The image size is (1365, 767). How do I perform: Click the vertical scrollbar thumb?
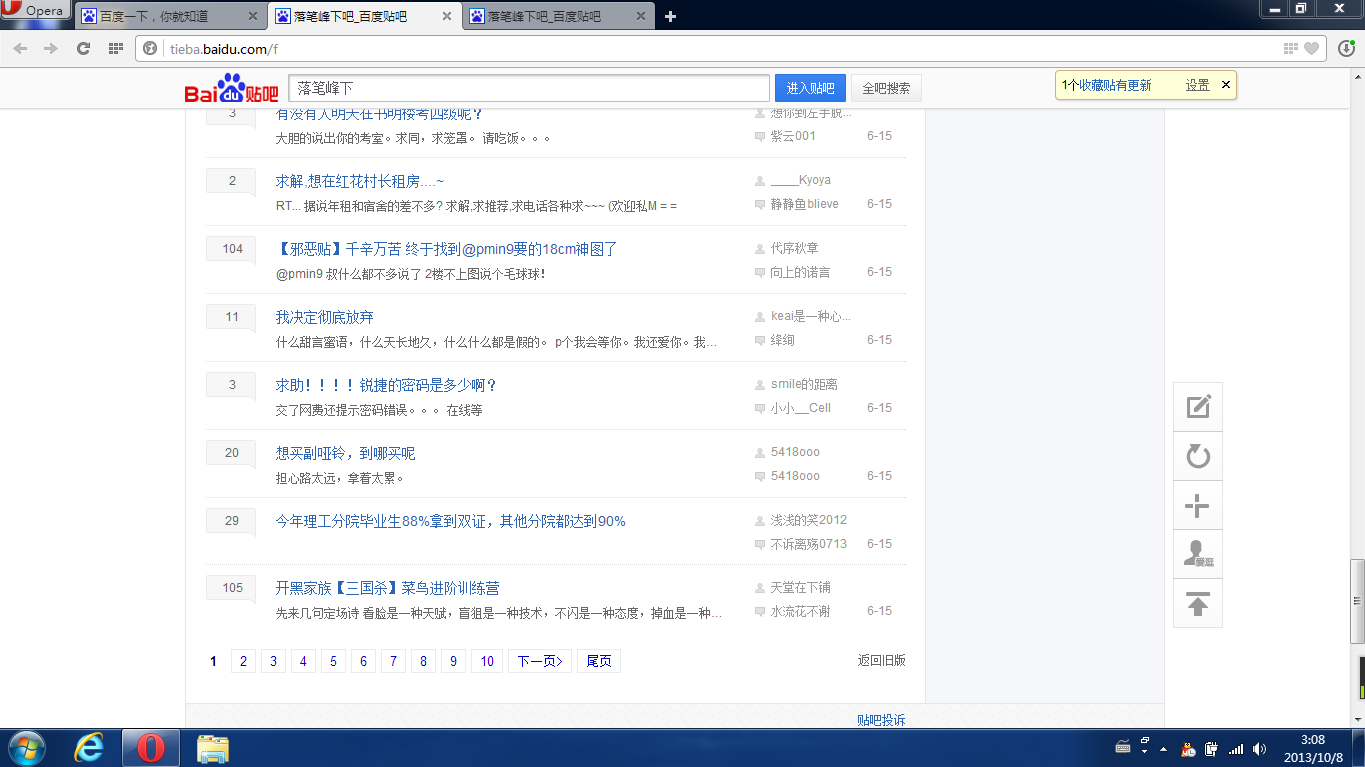[1357, 600]
